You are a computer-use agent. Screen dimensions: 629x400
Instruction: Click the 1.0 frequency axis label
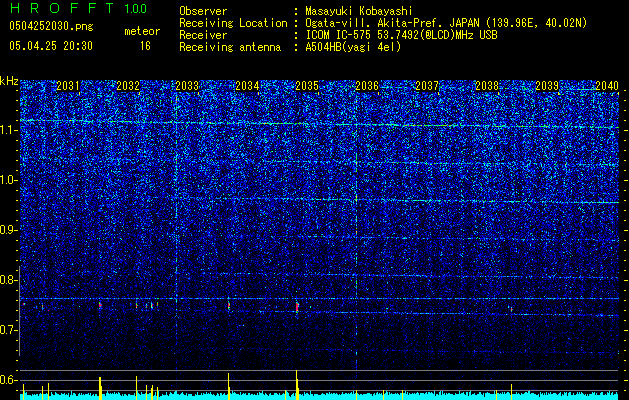(8, 180)
